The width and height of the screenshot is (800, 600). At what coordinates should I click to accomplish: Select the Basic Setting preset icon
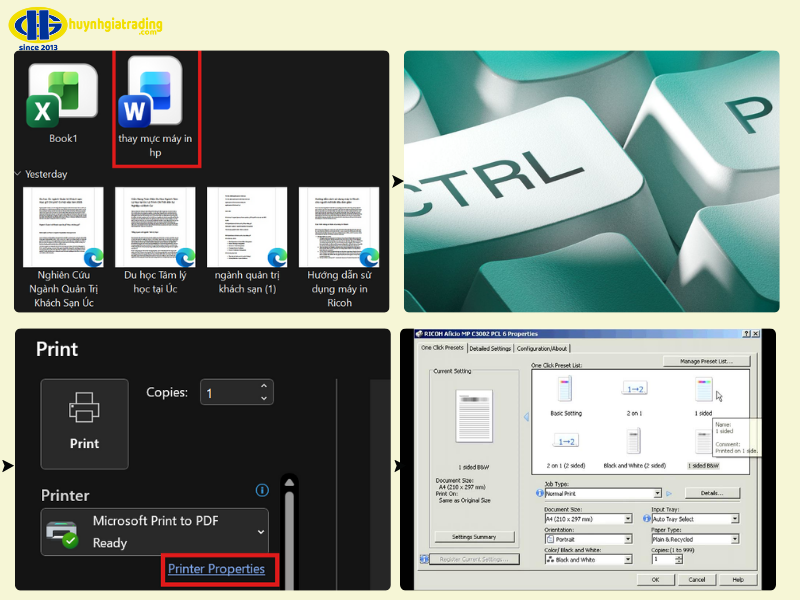[565, 390]
